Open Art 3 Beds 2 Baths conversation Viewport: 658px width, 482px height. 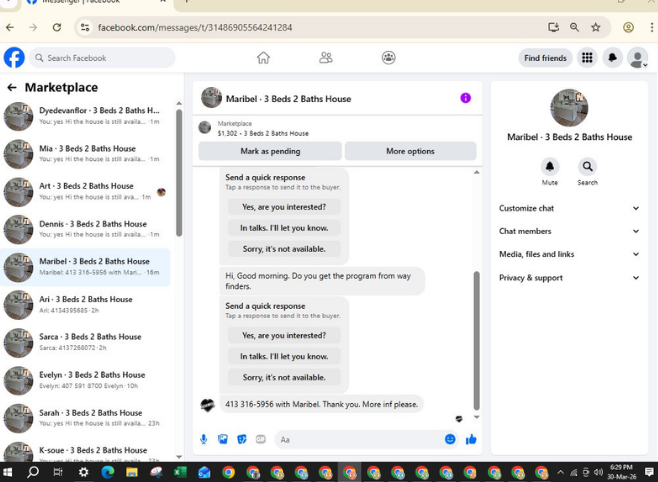click(85, 191)
